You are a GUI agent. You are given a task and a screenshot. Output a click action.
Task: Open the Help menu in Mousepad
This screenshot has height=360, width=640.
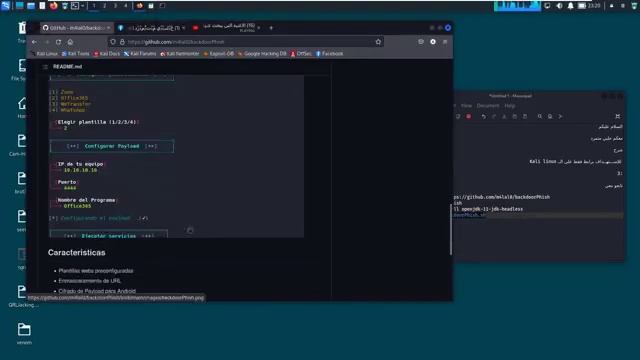509,106
